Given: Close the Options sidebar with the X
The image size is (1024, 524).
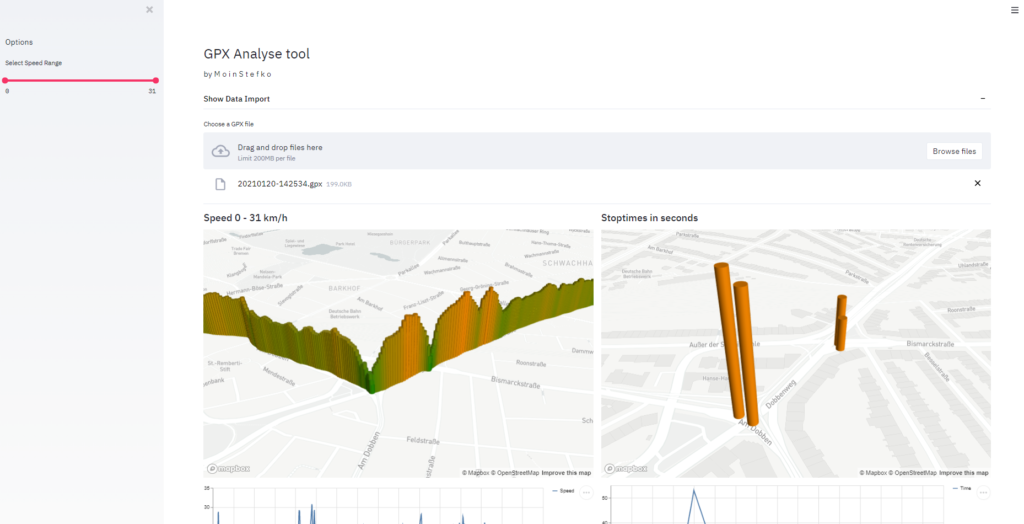Looking at the screenshot, I should point(149,10).
